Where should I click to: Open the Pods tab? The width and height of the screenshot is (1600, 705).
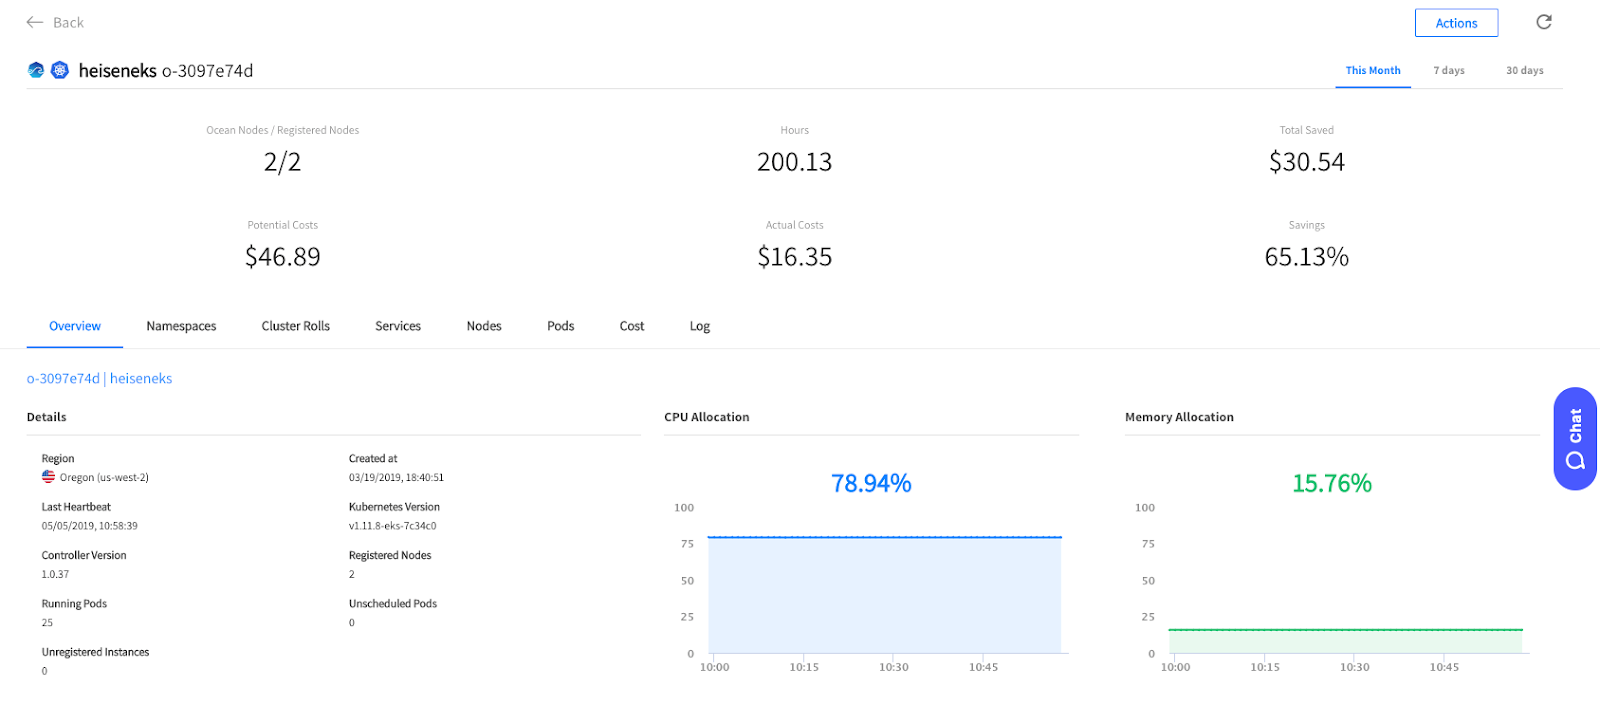pyautogui.click(x=560, y=326)
